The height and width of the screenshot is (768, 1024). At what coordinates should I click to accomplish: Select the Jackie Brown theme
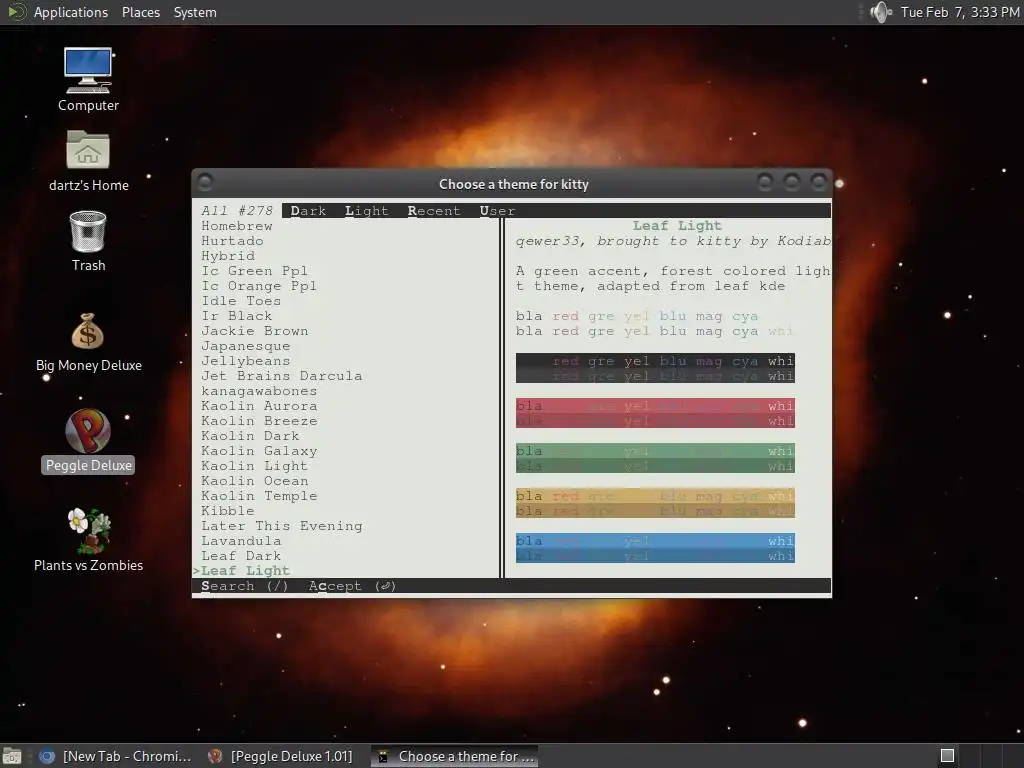pyautogui.click(x=255, y=331)
